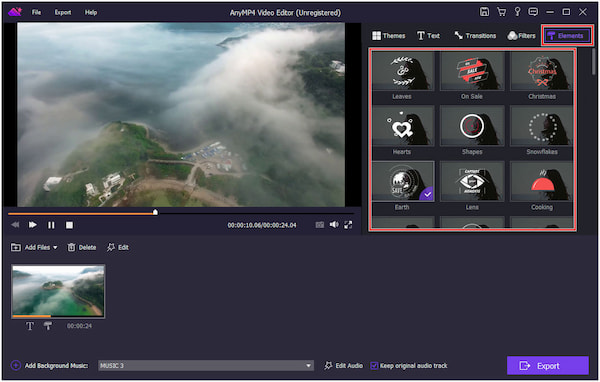Click the Edit Audio button
The image size is (600, 382).
(344, 366)
